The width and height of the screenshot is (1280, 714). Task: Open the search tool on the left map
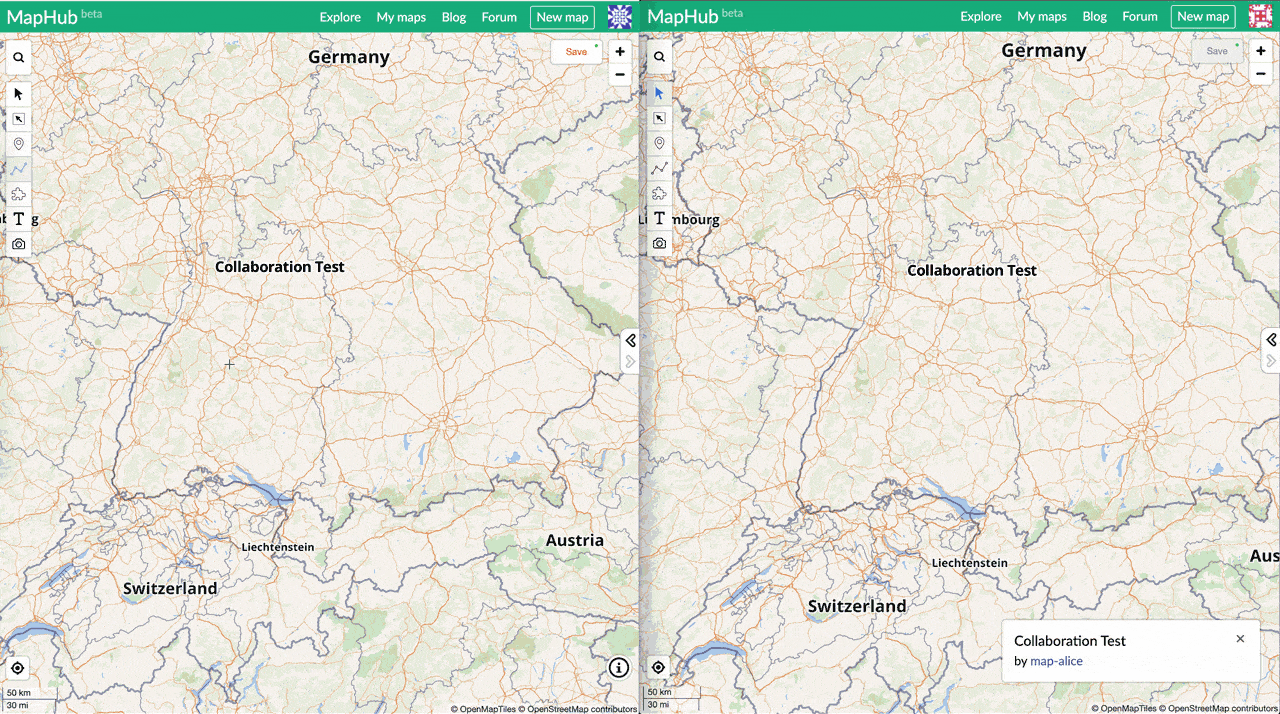tap(18, 57)
